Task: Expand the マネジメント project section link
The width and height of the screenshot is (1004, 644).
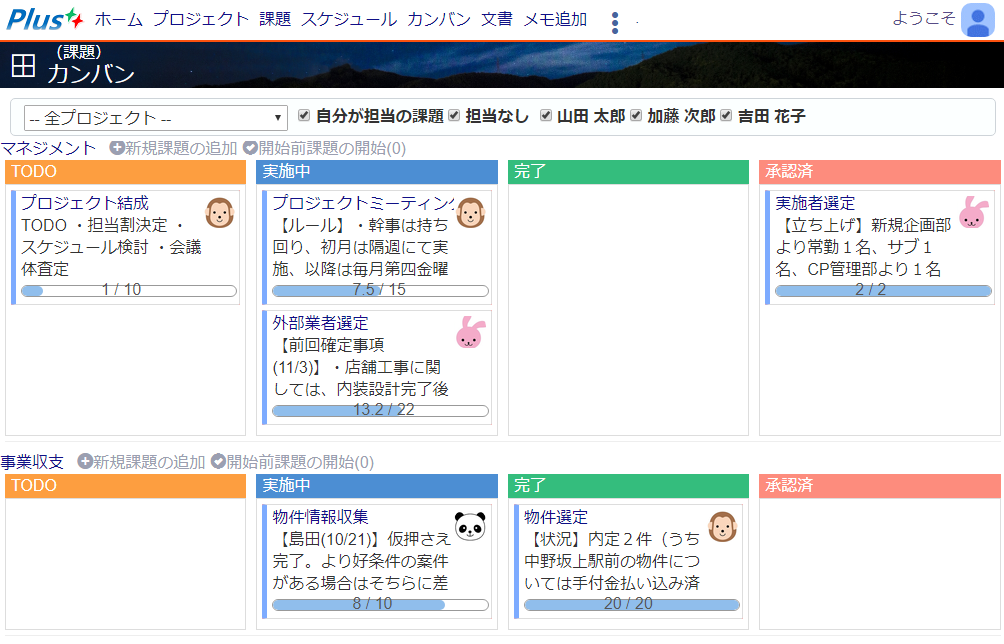Action: pyautogui.click(x=50, y=148)
